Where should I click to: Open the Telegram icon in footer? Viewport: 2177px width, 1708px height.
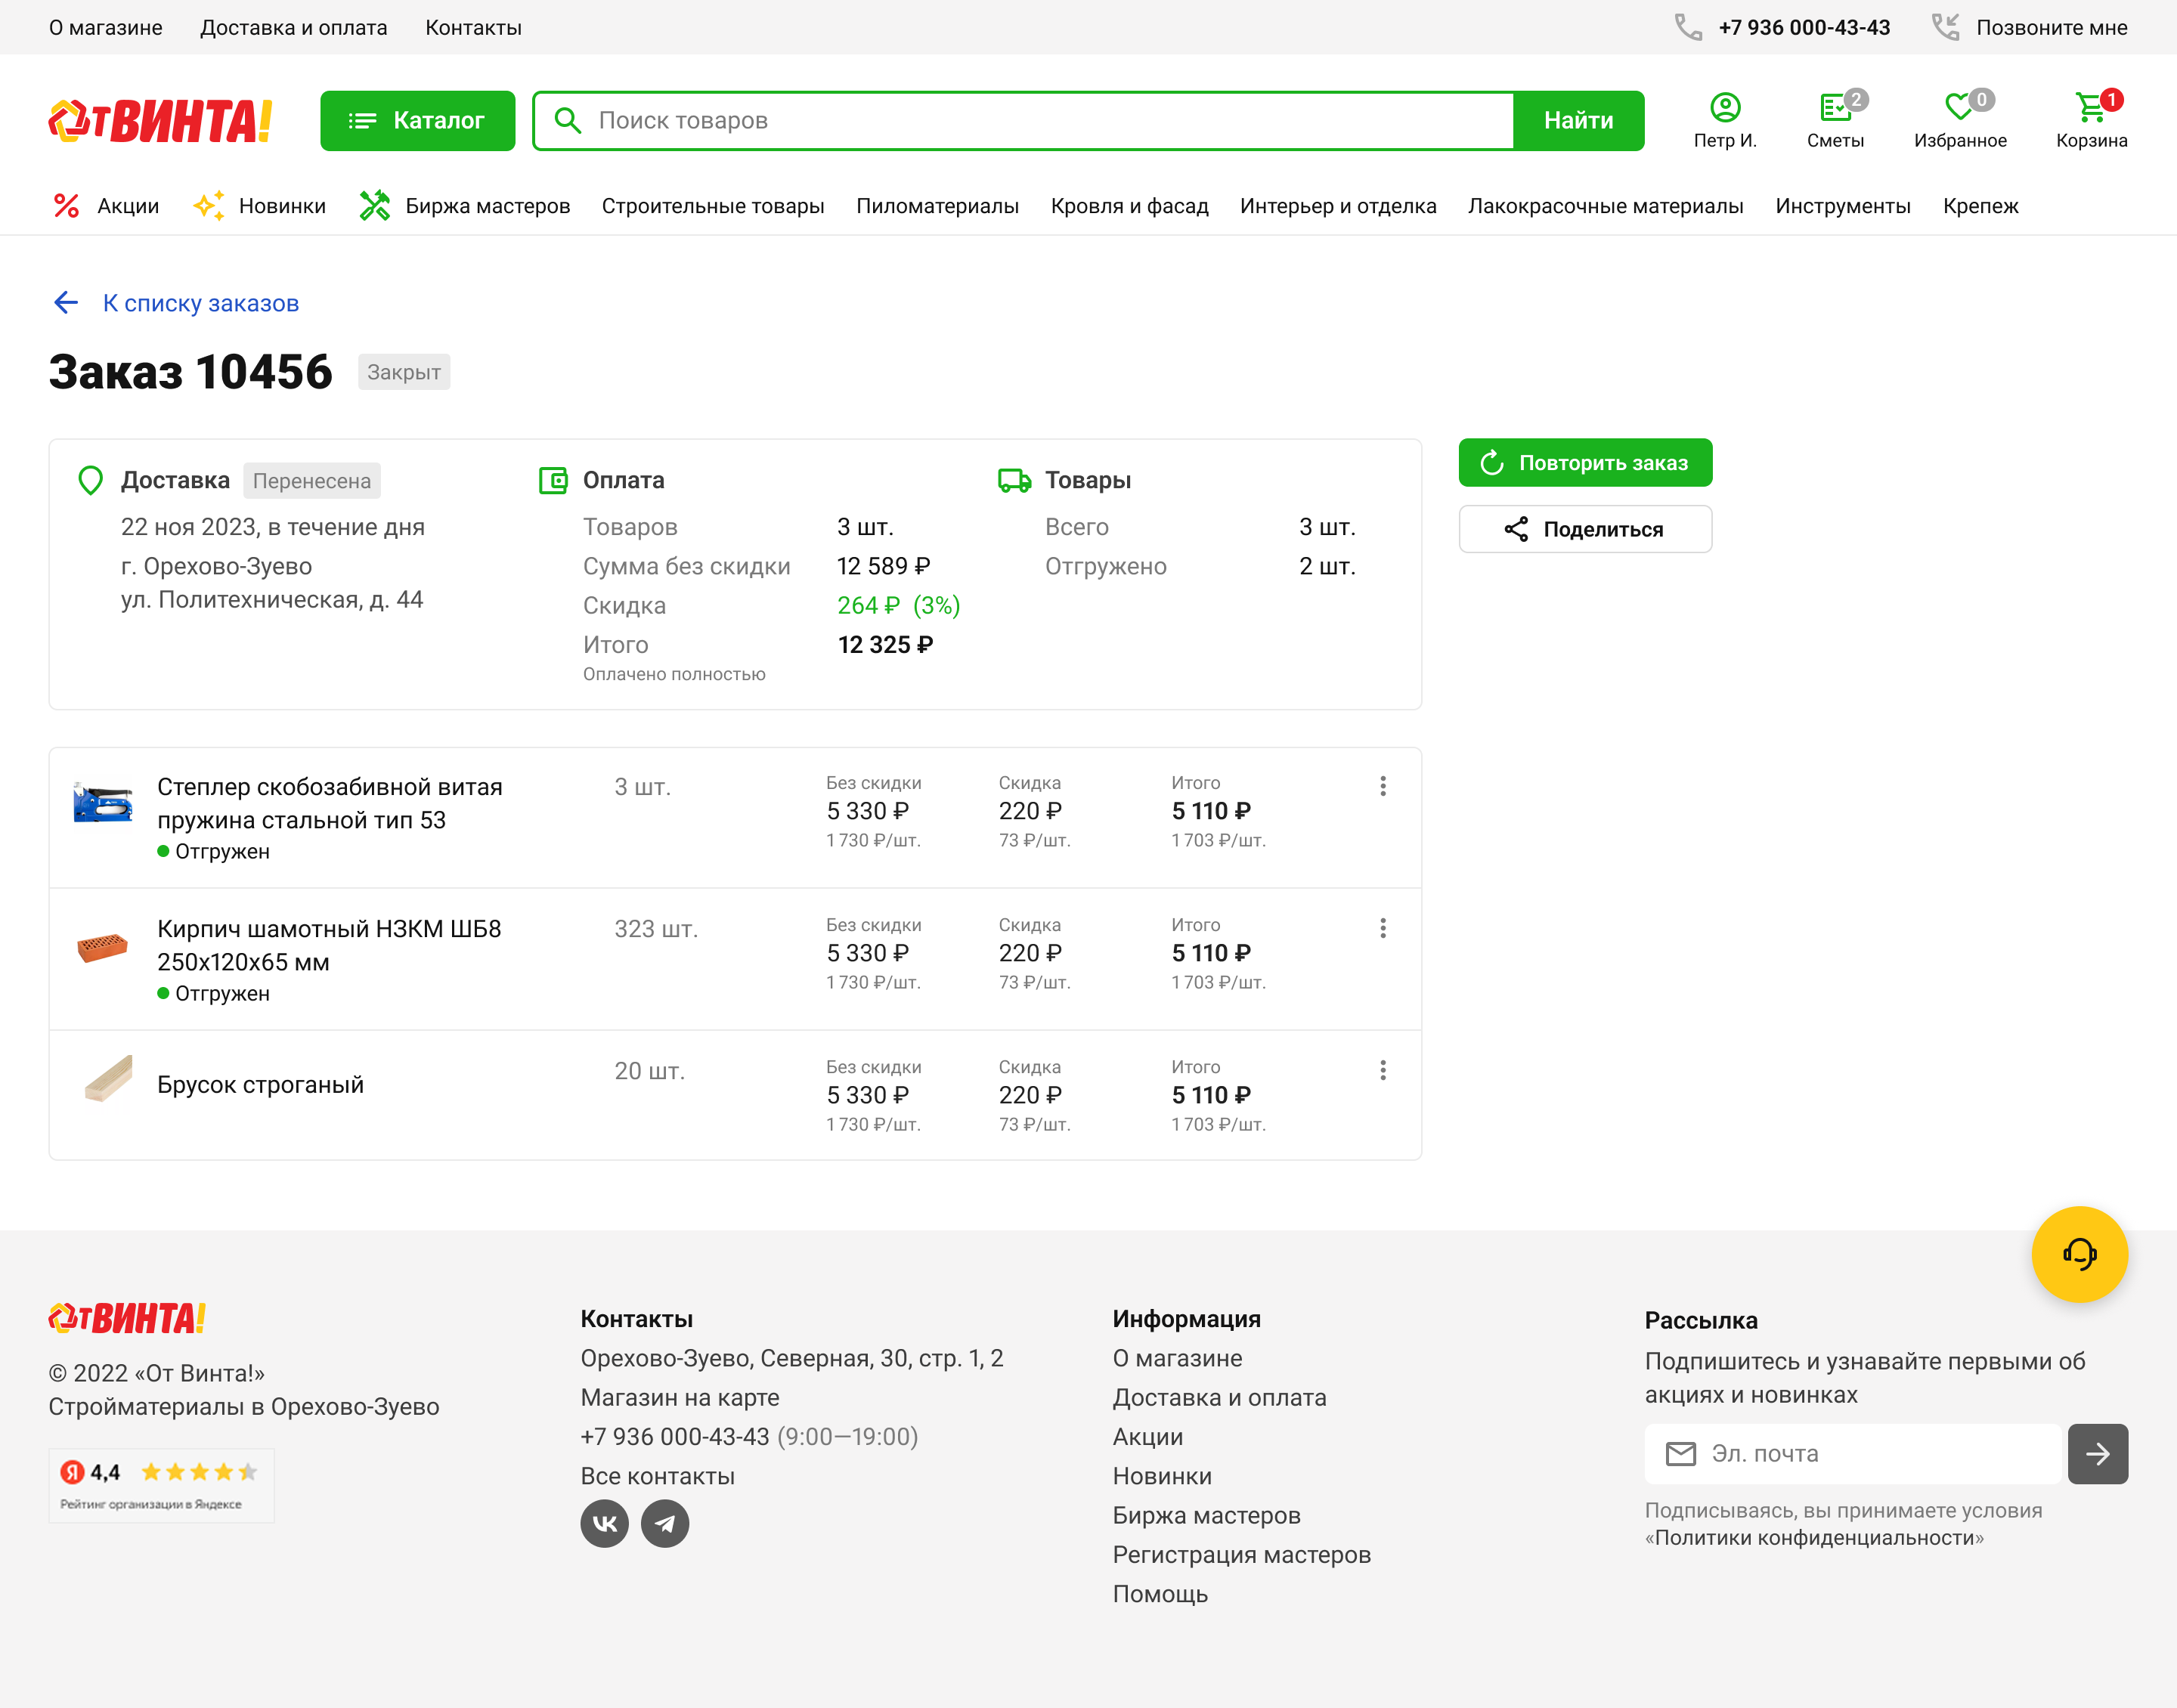pyautogui.click(x=665, y=1523)
